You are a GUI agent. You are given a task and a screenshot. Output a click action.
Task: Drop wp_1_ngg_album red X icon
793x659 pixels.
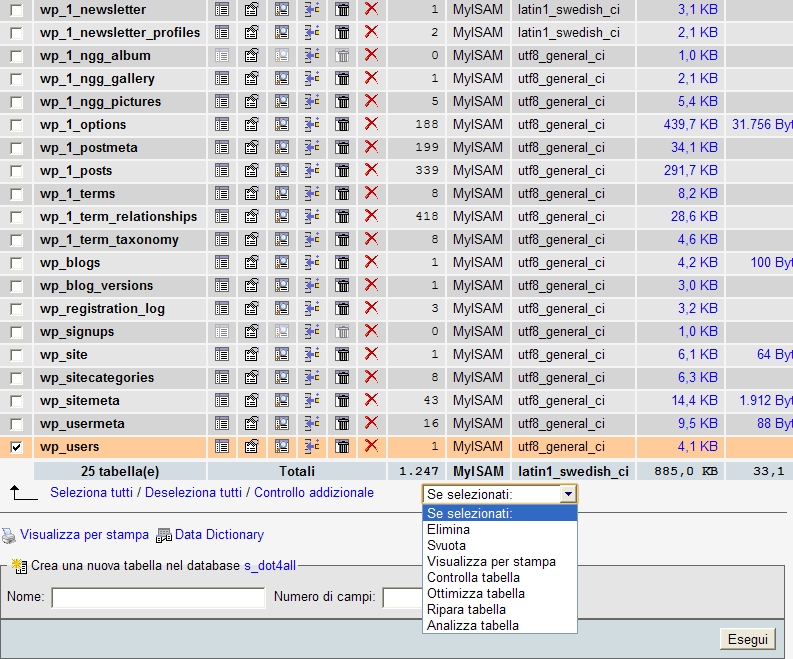point(371,55)
